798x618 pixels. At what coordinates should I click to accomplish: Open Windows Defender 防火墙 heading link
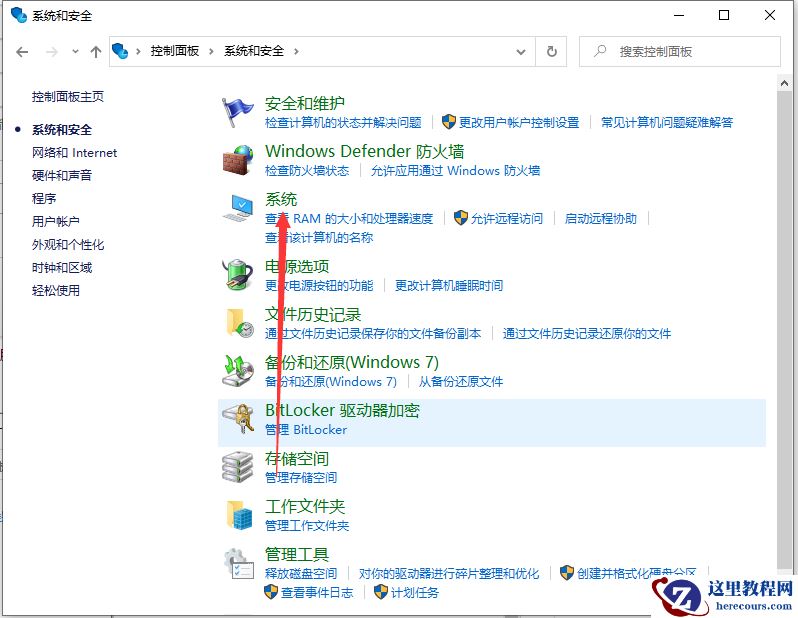364,151
